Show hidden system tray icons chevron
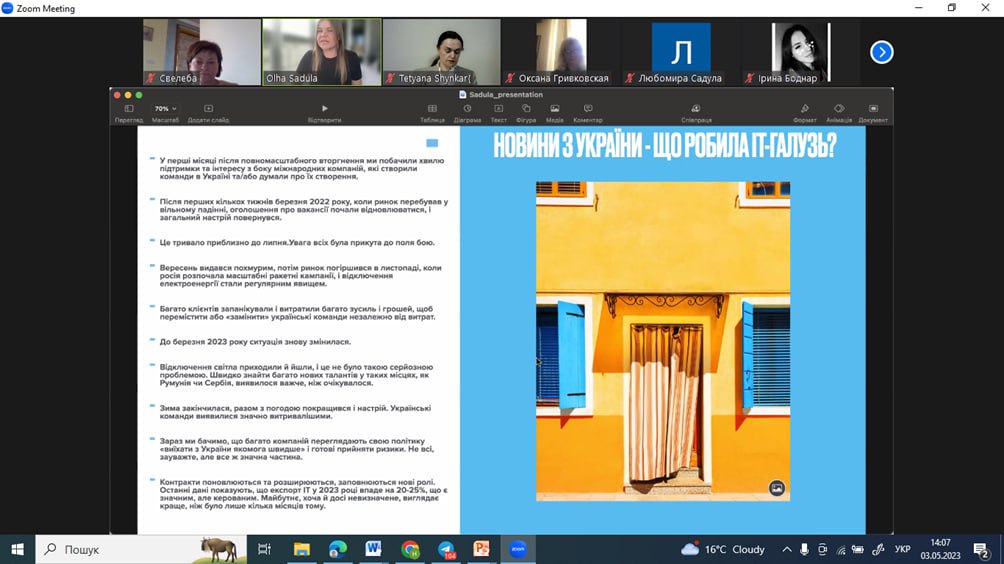Image resolution: width=1004 pixels, height=564 pixels. tap(786, 549)
